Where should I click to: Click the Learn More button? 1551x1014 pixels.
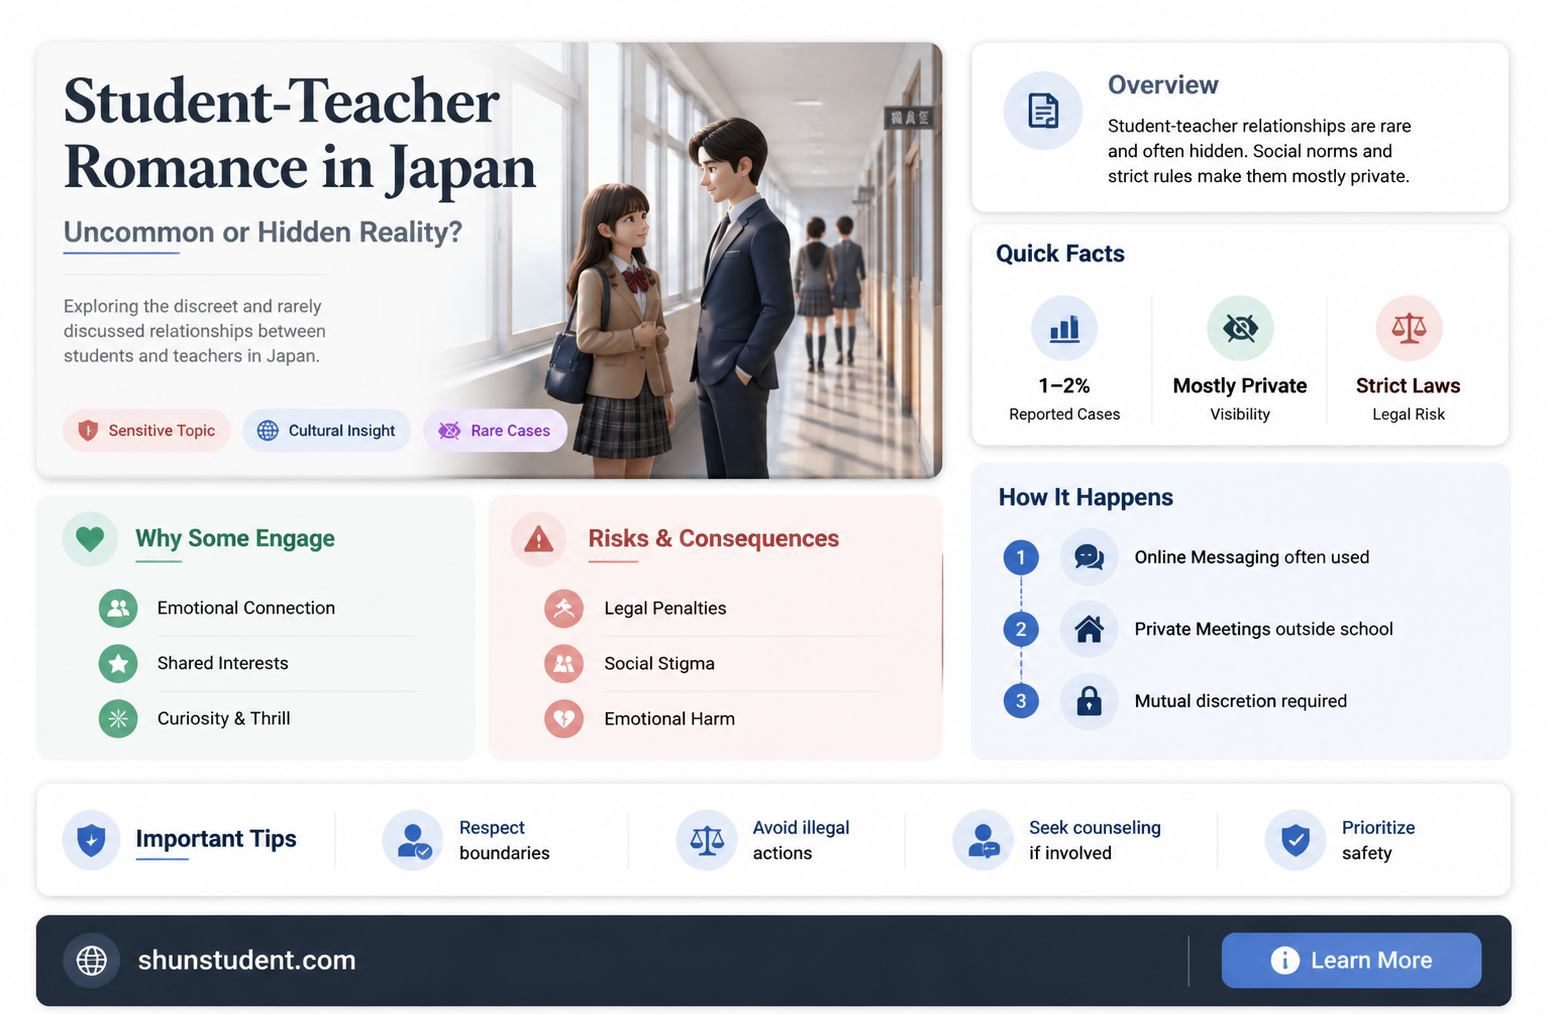coord(1351,961)
